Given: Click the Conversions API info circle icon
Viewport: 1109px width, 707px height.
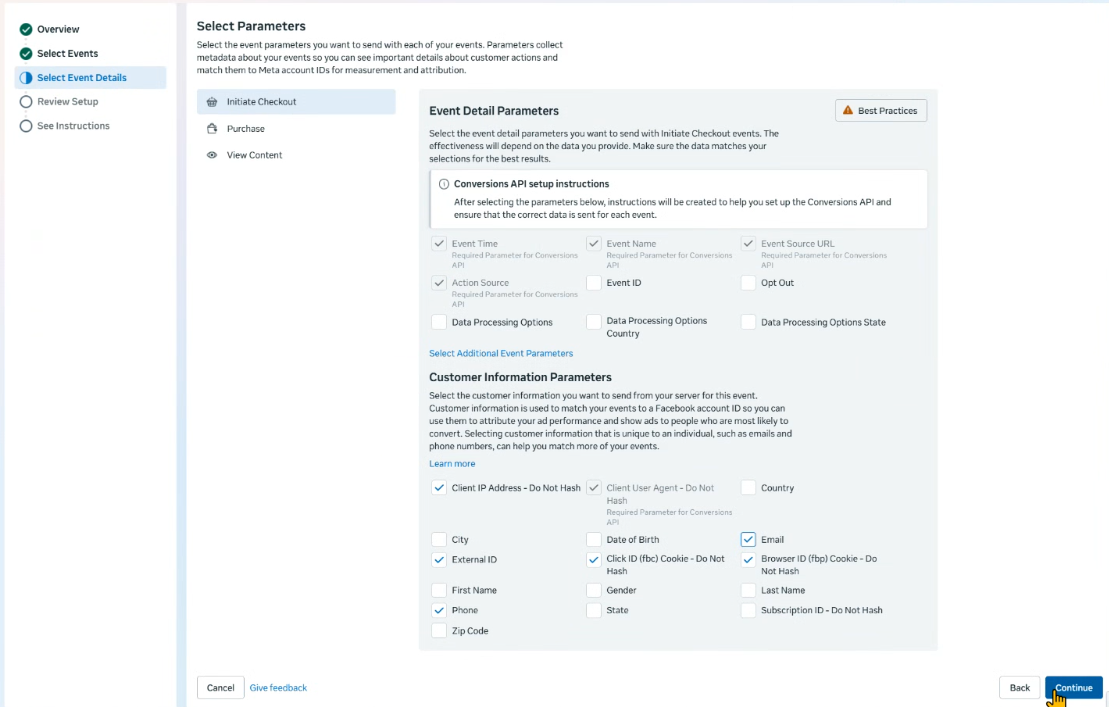Looking at the screenshot, I should tap(443, 184).
